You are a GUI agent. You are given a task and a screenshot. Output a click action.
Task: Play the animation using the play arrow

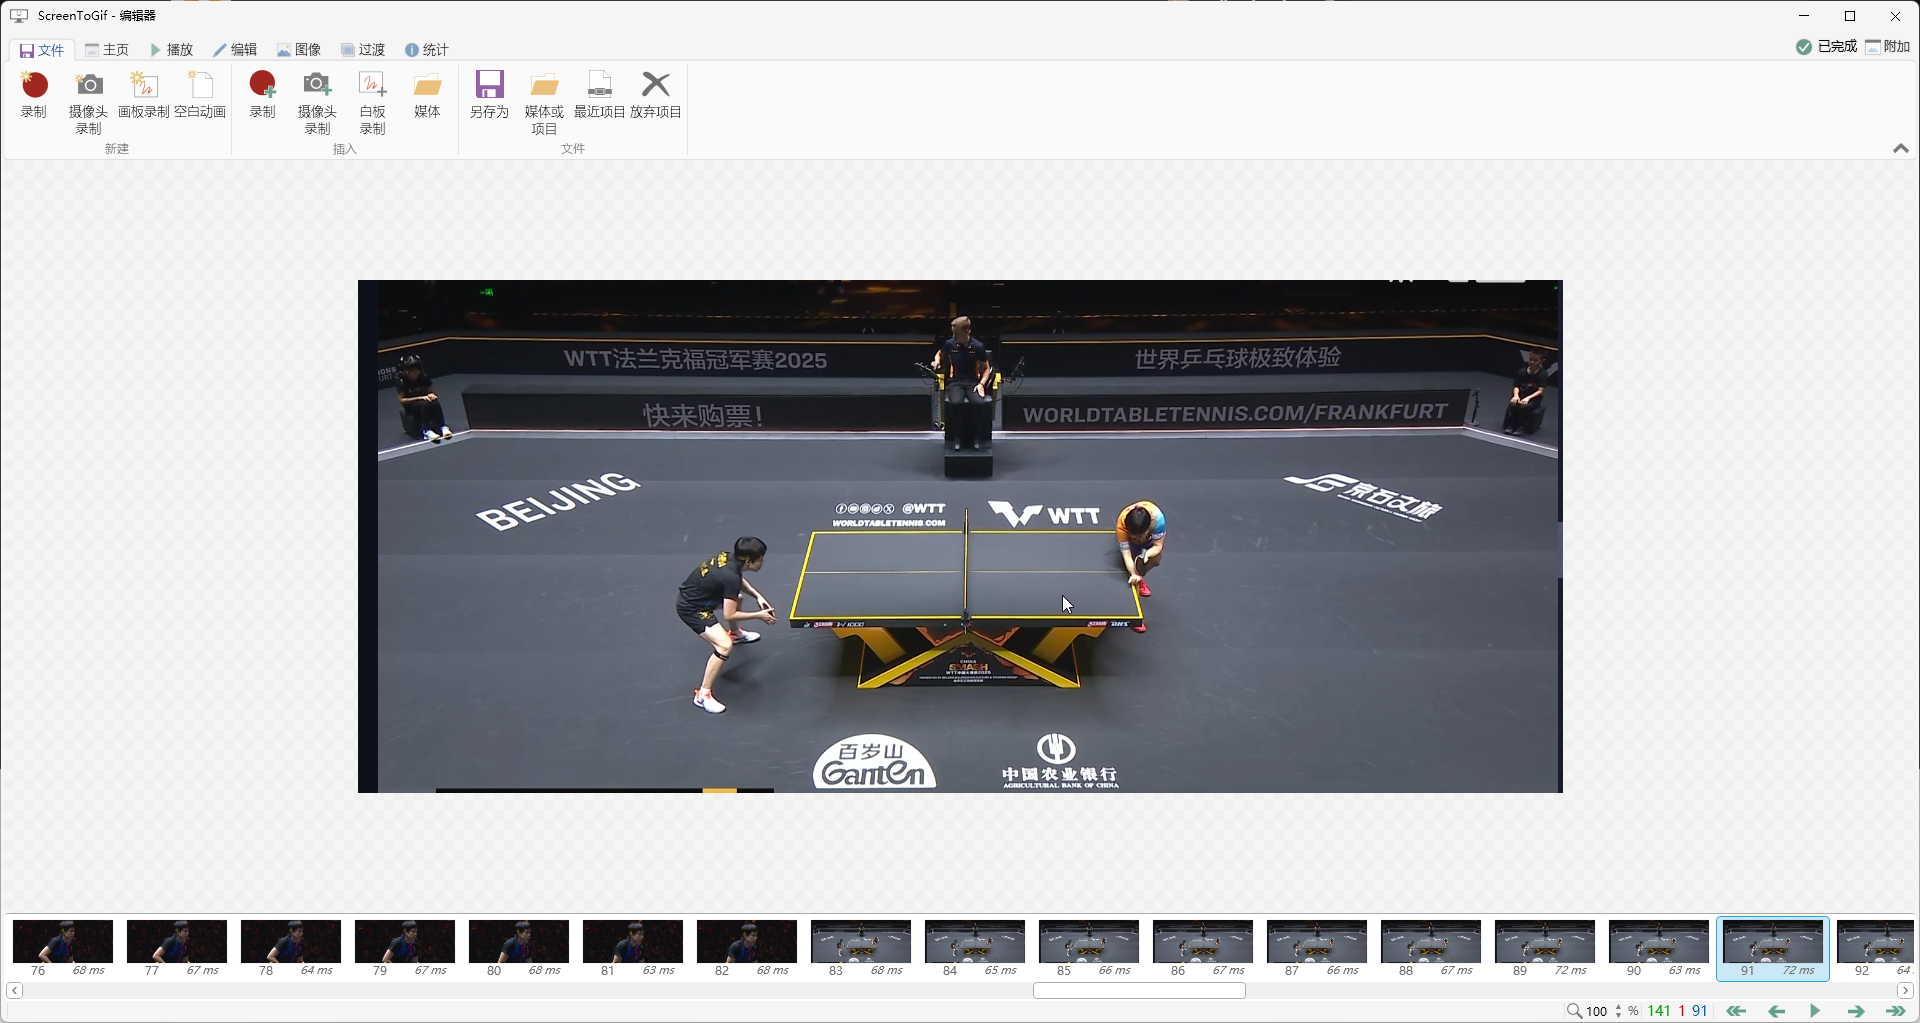click(1814, 1011)
